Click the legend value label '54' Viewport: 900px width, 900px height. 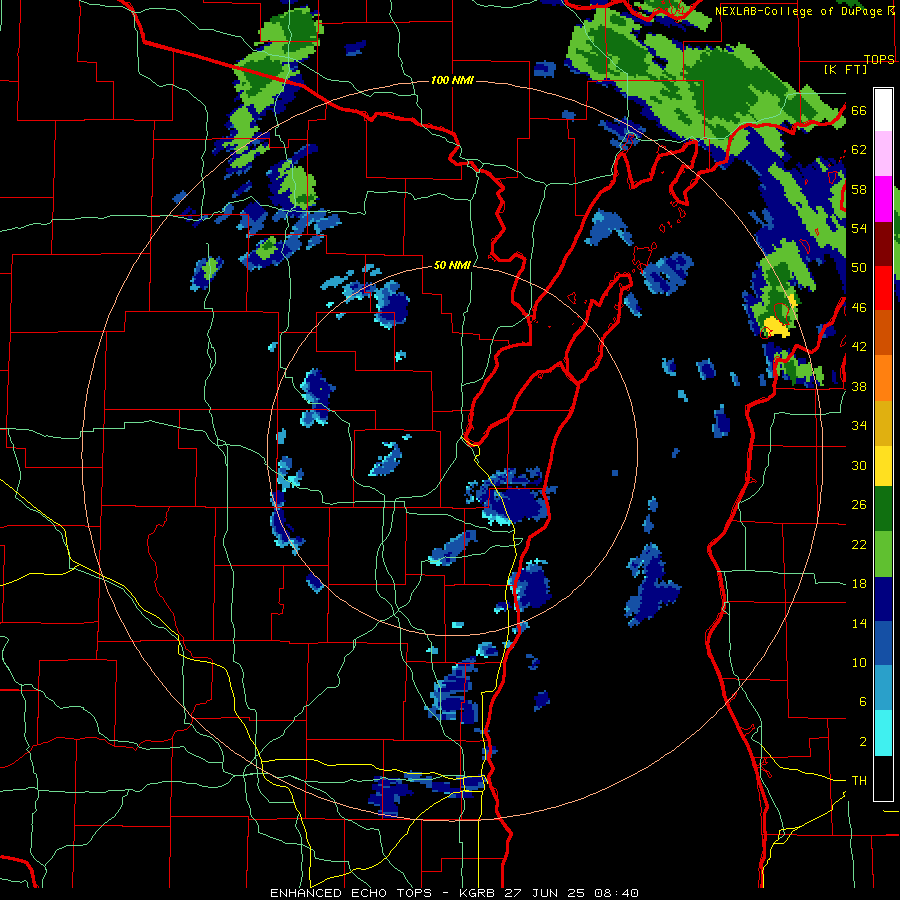[859, 228]
